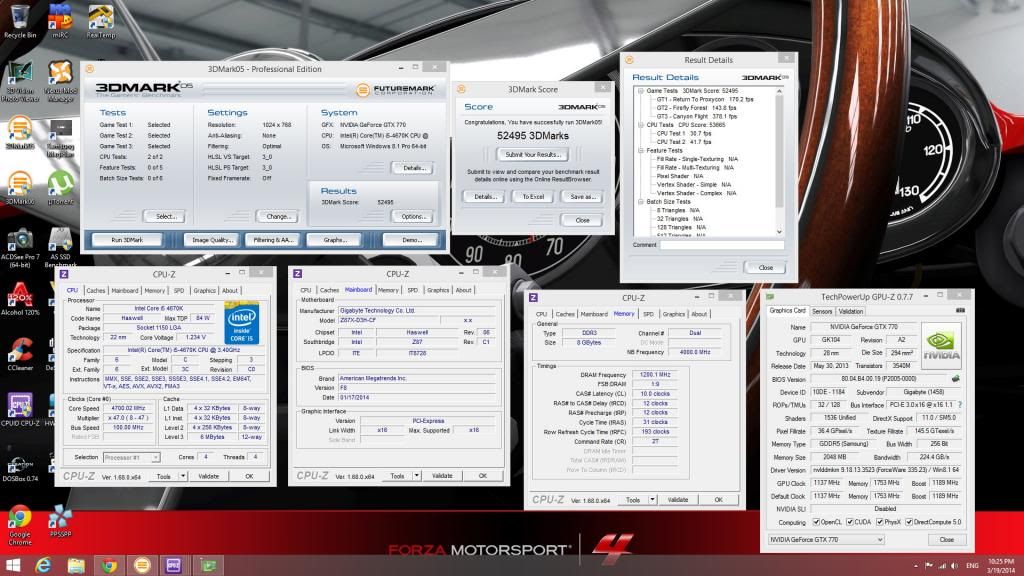Click the GPU-Z screenshot camera icon
The width and height of the screenshot is (1024, 576).
(x=960, y=311)
